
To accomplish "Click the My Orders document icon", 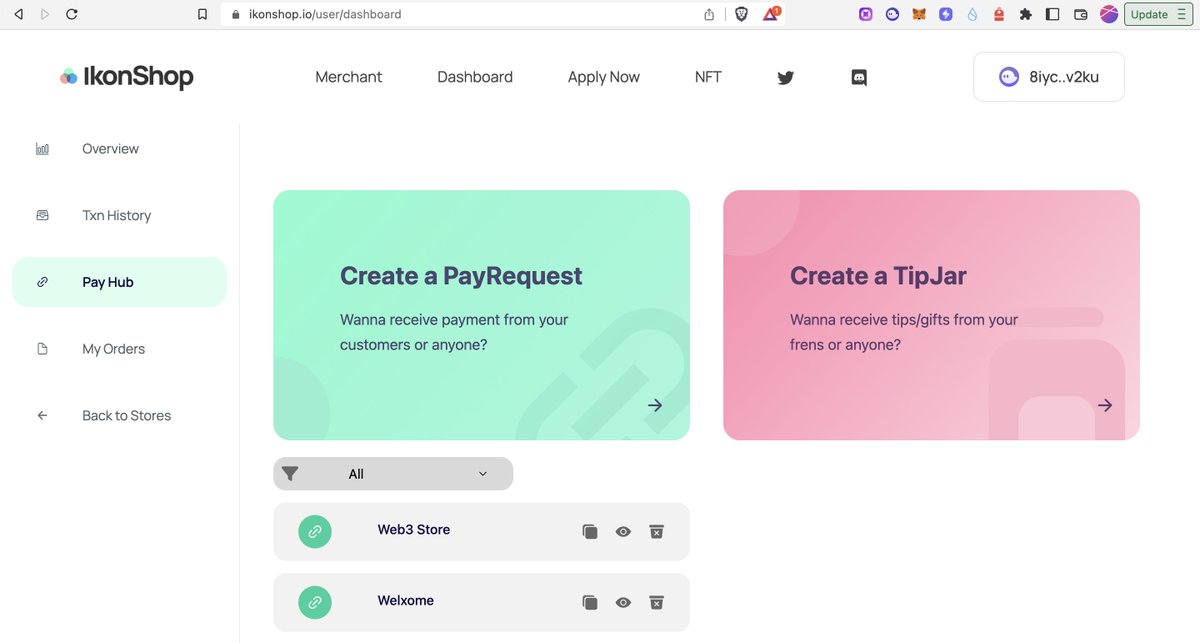I will click(x=42, y=349).
